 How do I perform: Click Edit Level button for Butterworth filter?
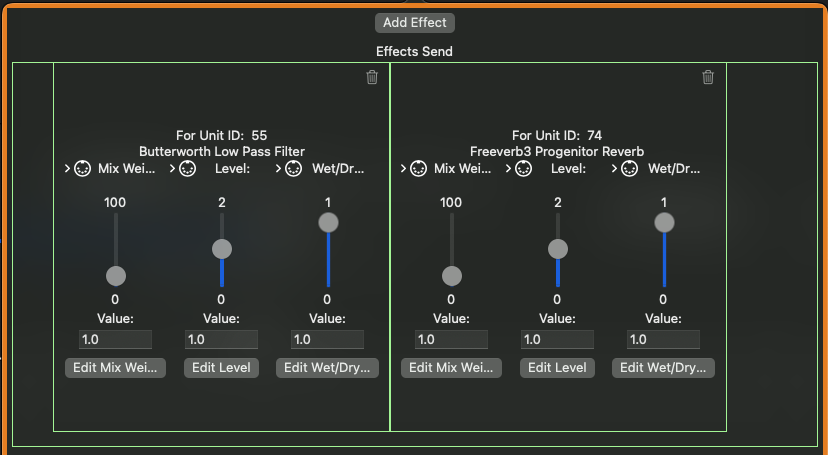point(221,367)
